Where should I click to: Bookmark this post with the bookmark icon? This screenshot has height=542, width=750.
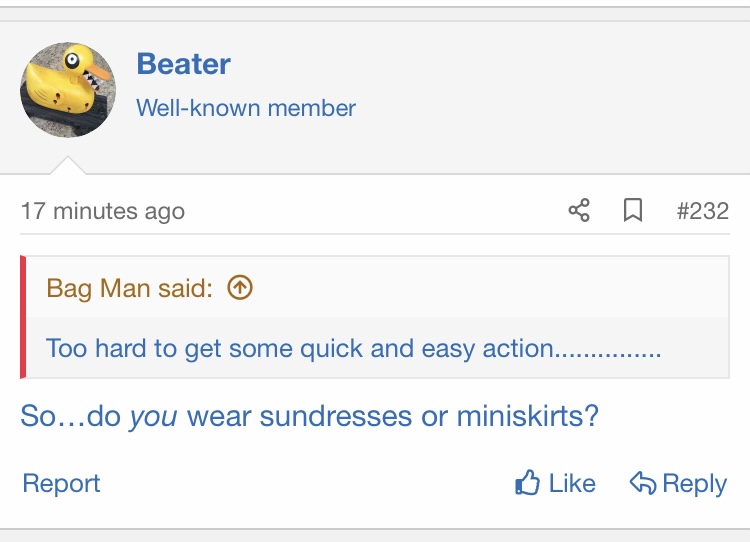pyautogui.click(x=632, y=211)
